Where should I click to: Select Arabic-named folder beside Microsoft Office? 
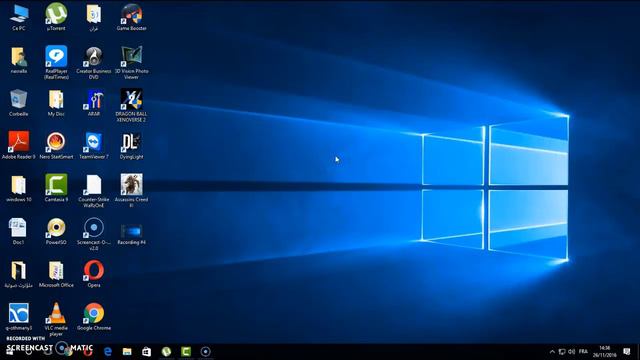pos(19,274)
